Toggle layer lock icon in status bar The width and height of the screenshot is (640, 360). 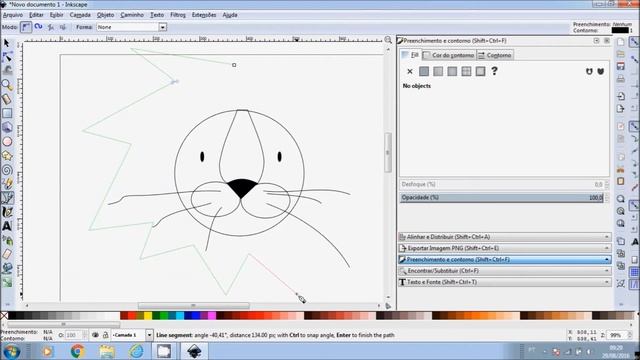pos(105,335)
